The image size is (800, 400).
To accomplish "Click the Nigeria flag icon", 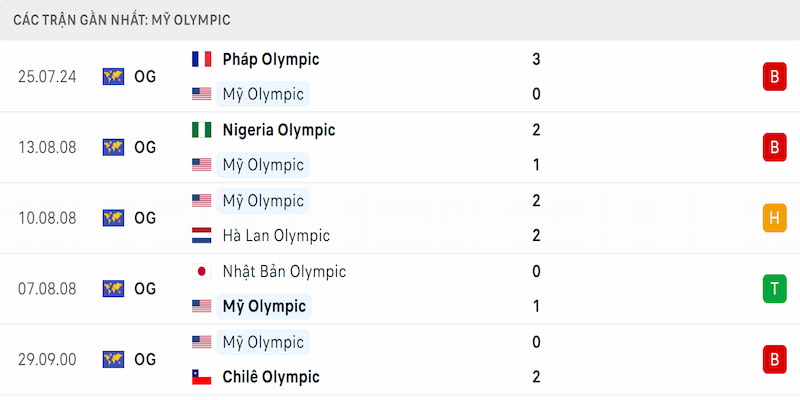I will (202, 130).
